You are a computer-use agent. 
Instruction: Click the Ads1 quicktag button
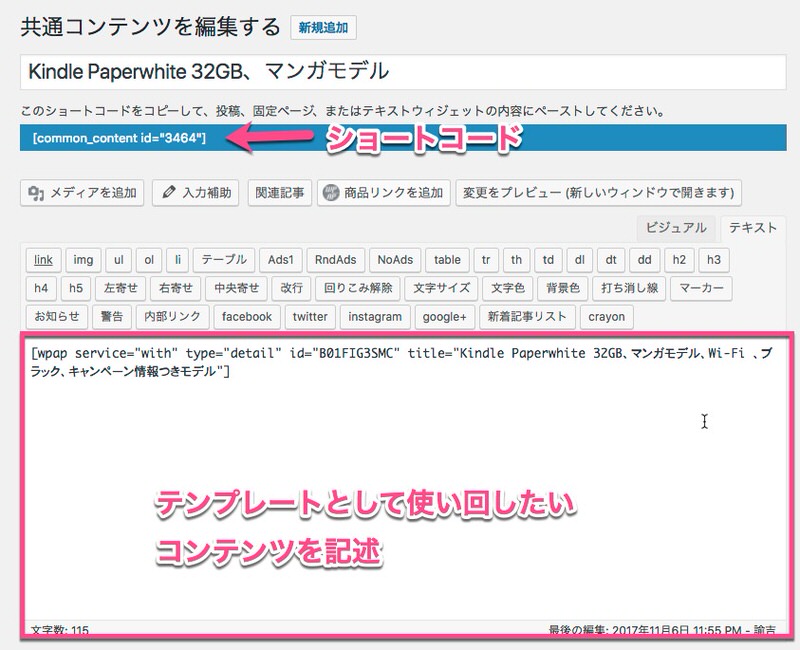coord(281,260)
